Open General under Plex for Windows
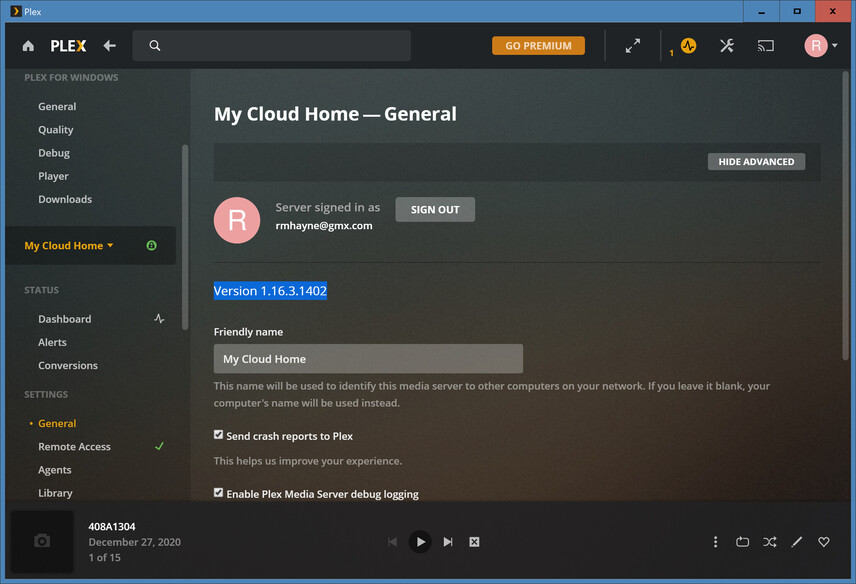The height and width of the screenshot is (584, 856). (57, 106)
